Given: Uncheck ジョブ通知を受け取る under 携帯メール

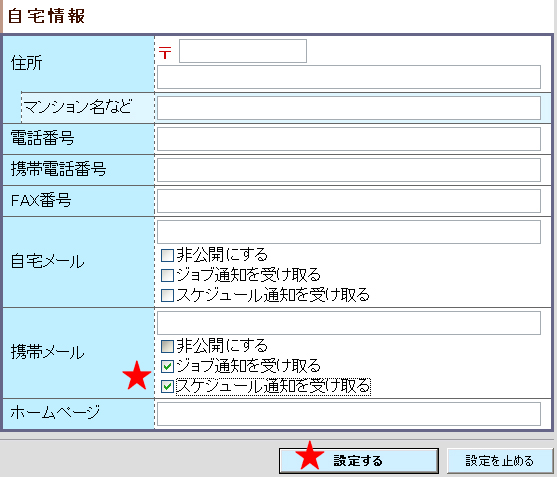Looking at the screenshot, I should [x=167, y=366].
